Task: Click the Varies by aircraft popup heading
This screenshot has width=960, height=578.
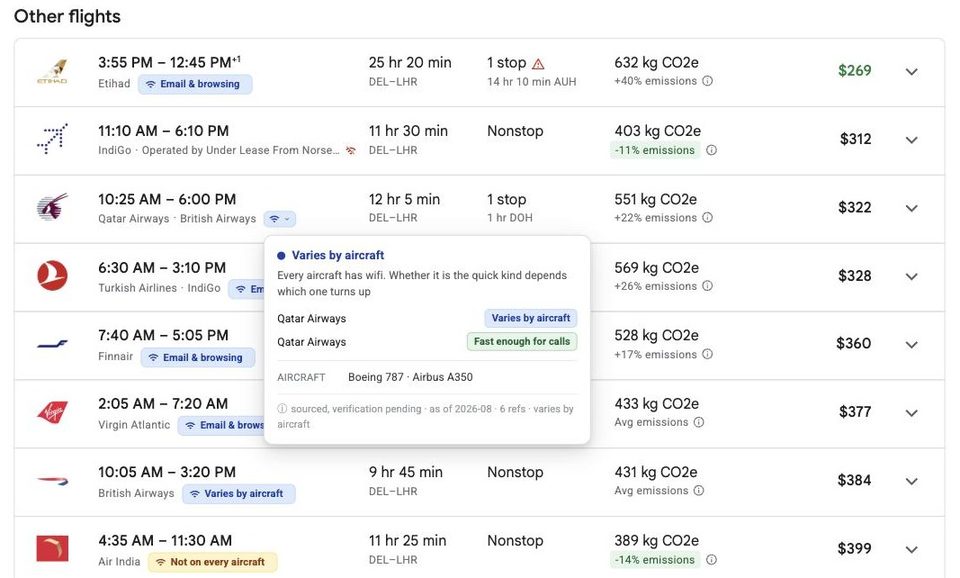Action: (338, 255)
